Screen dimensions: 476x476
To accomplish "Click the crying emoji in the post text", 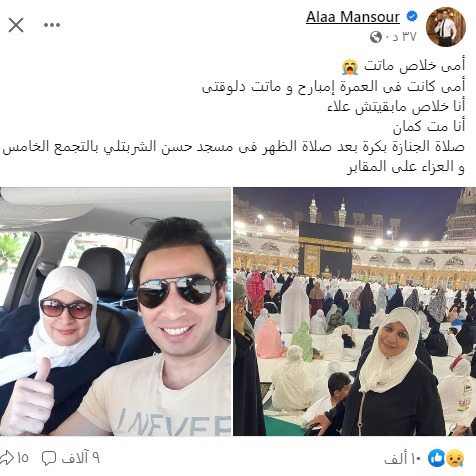I will [349, 67].
